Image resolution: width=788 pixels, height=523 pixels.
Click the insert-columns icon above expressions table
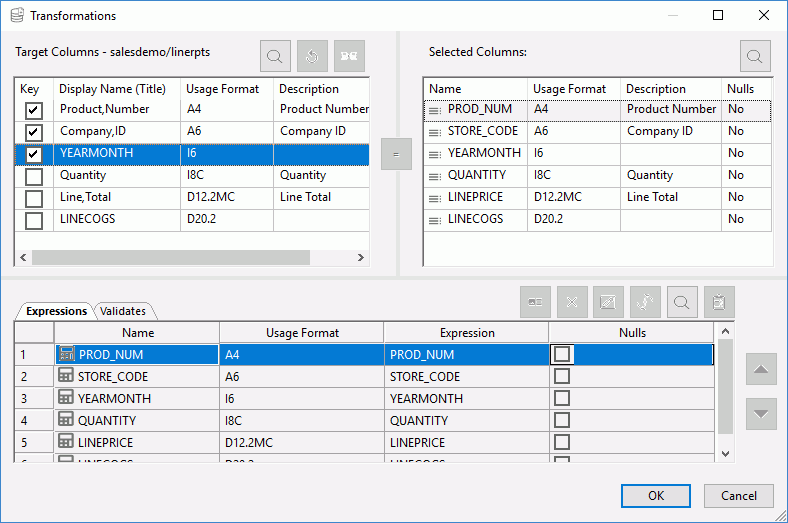[x=535, y=302]
